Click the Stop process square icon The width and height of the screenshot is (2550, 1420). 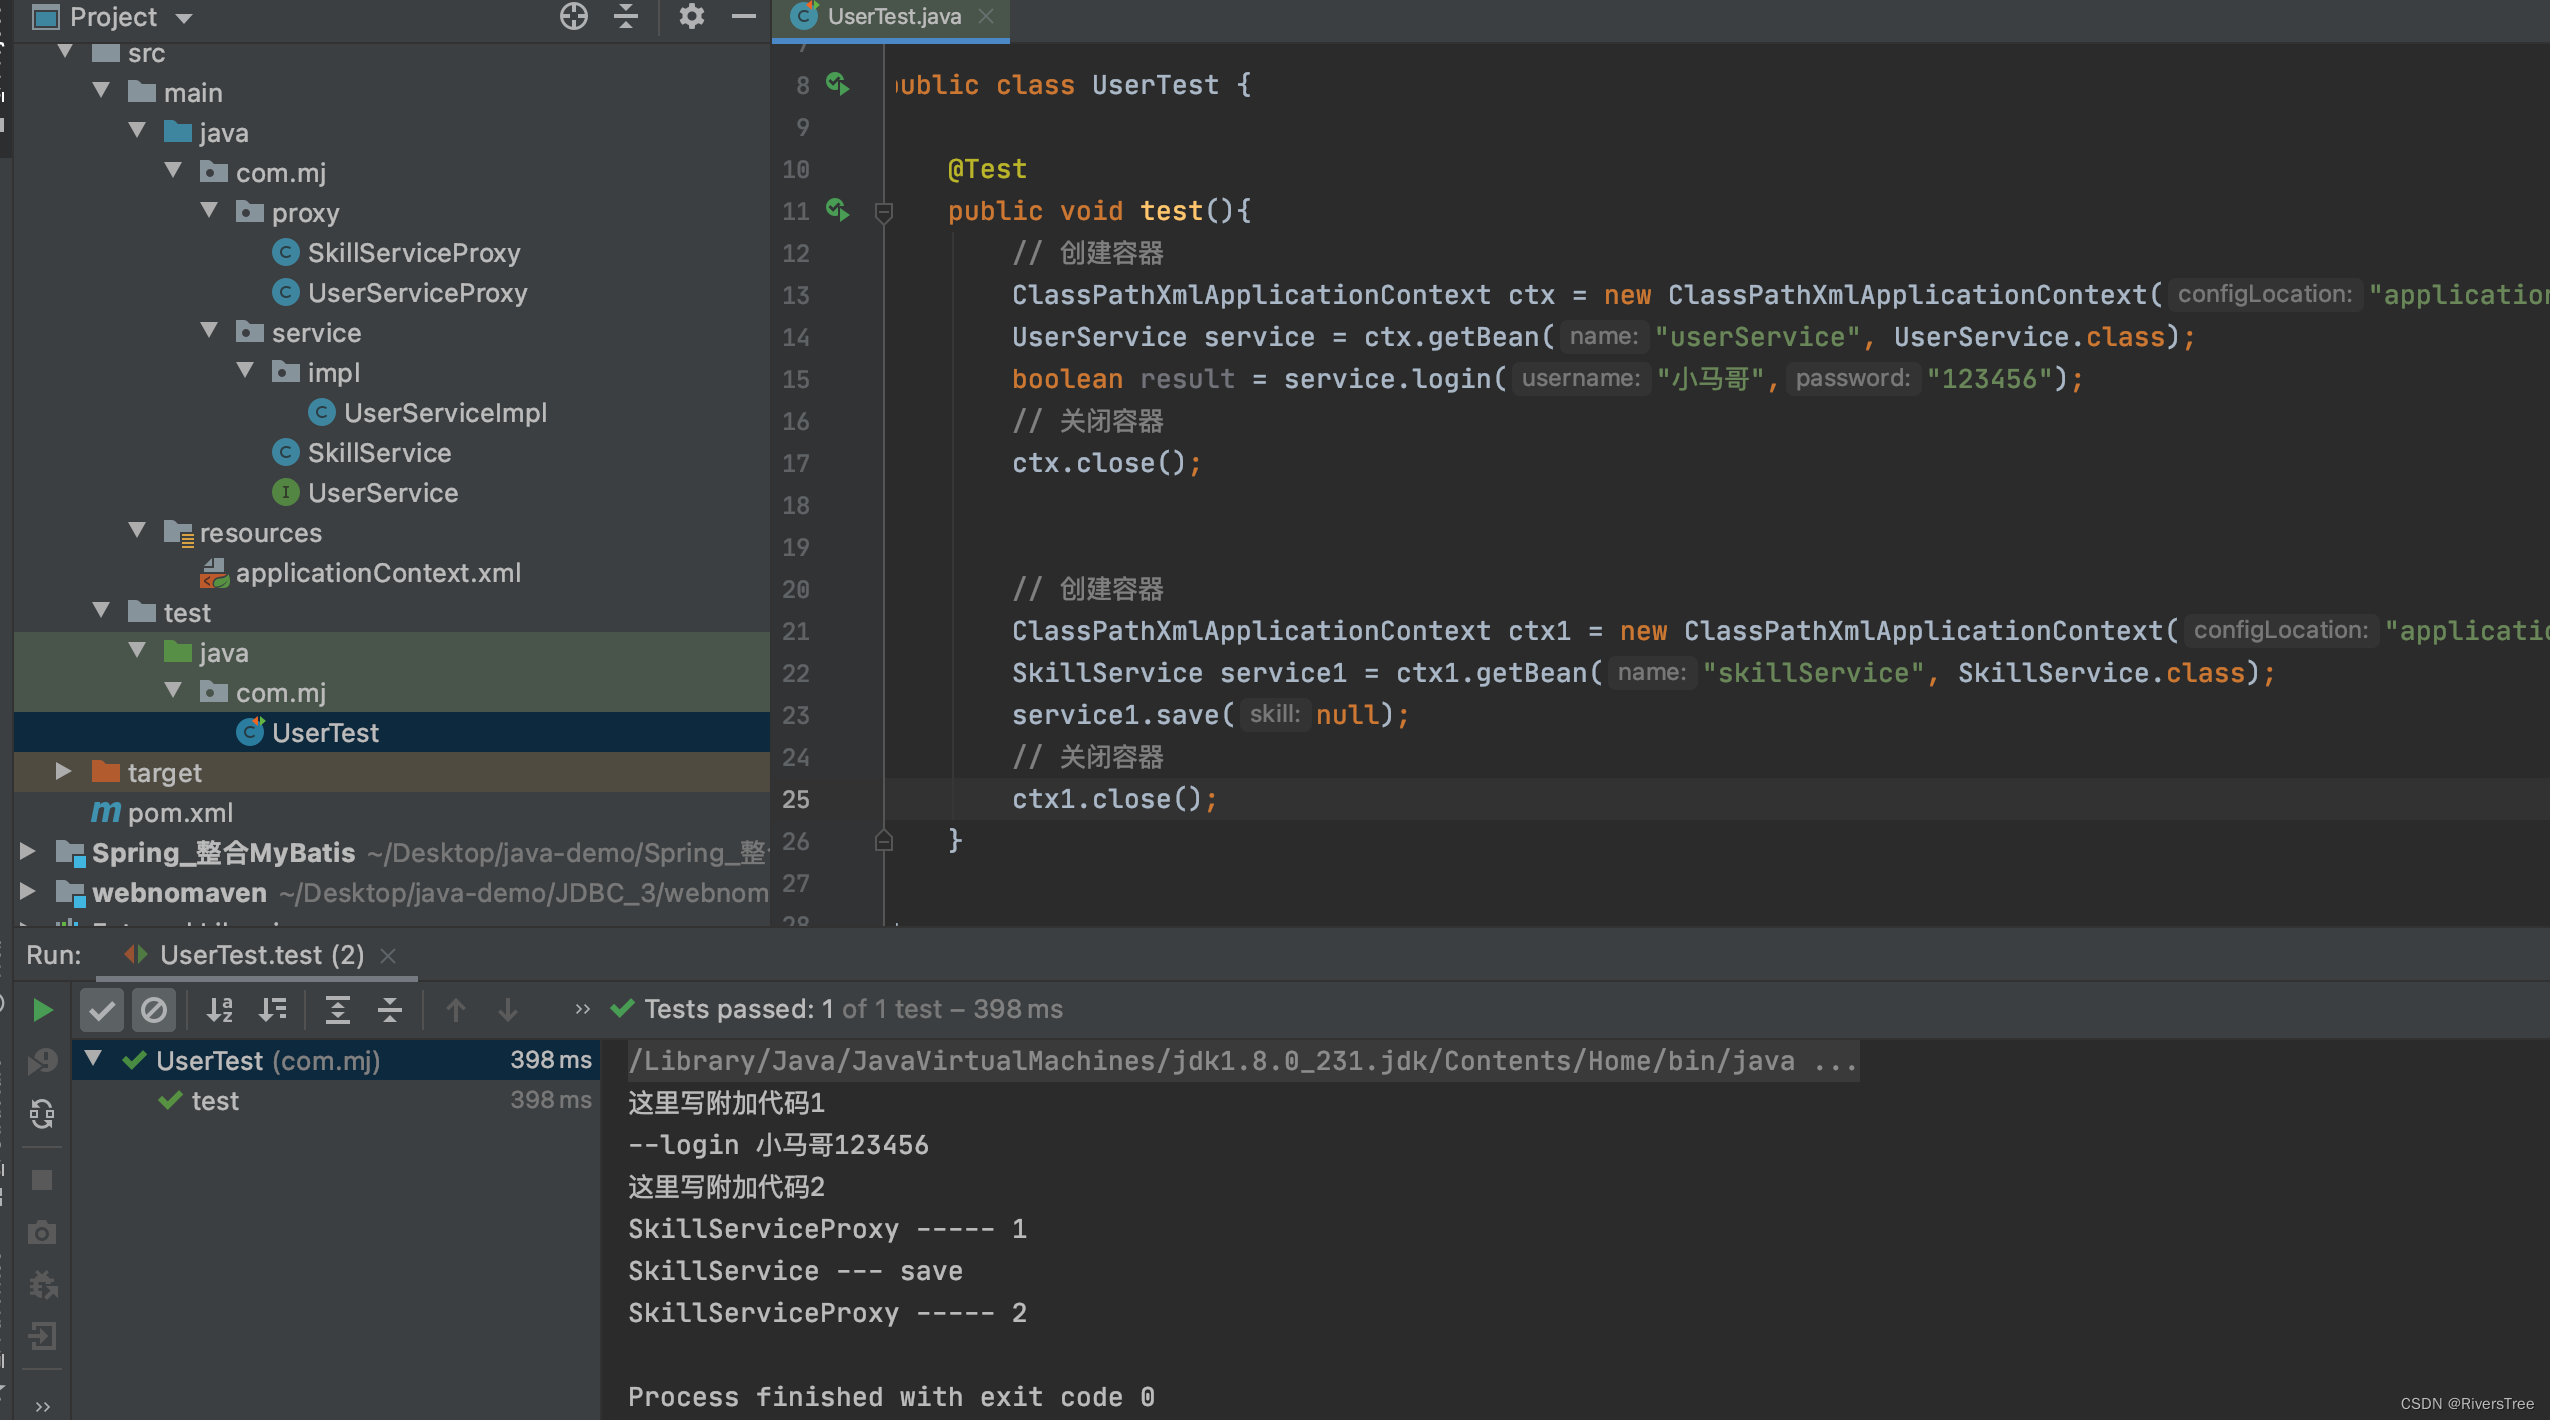[x=42, y=1180]
